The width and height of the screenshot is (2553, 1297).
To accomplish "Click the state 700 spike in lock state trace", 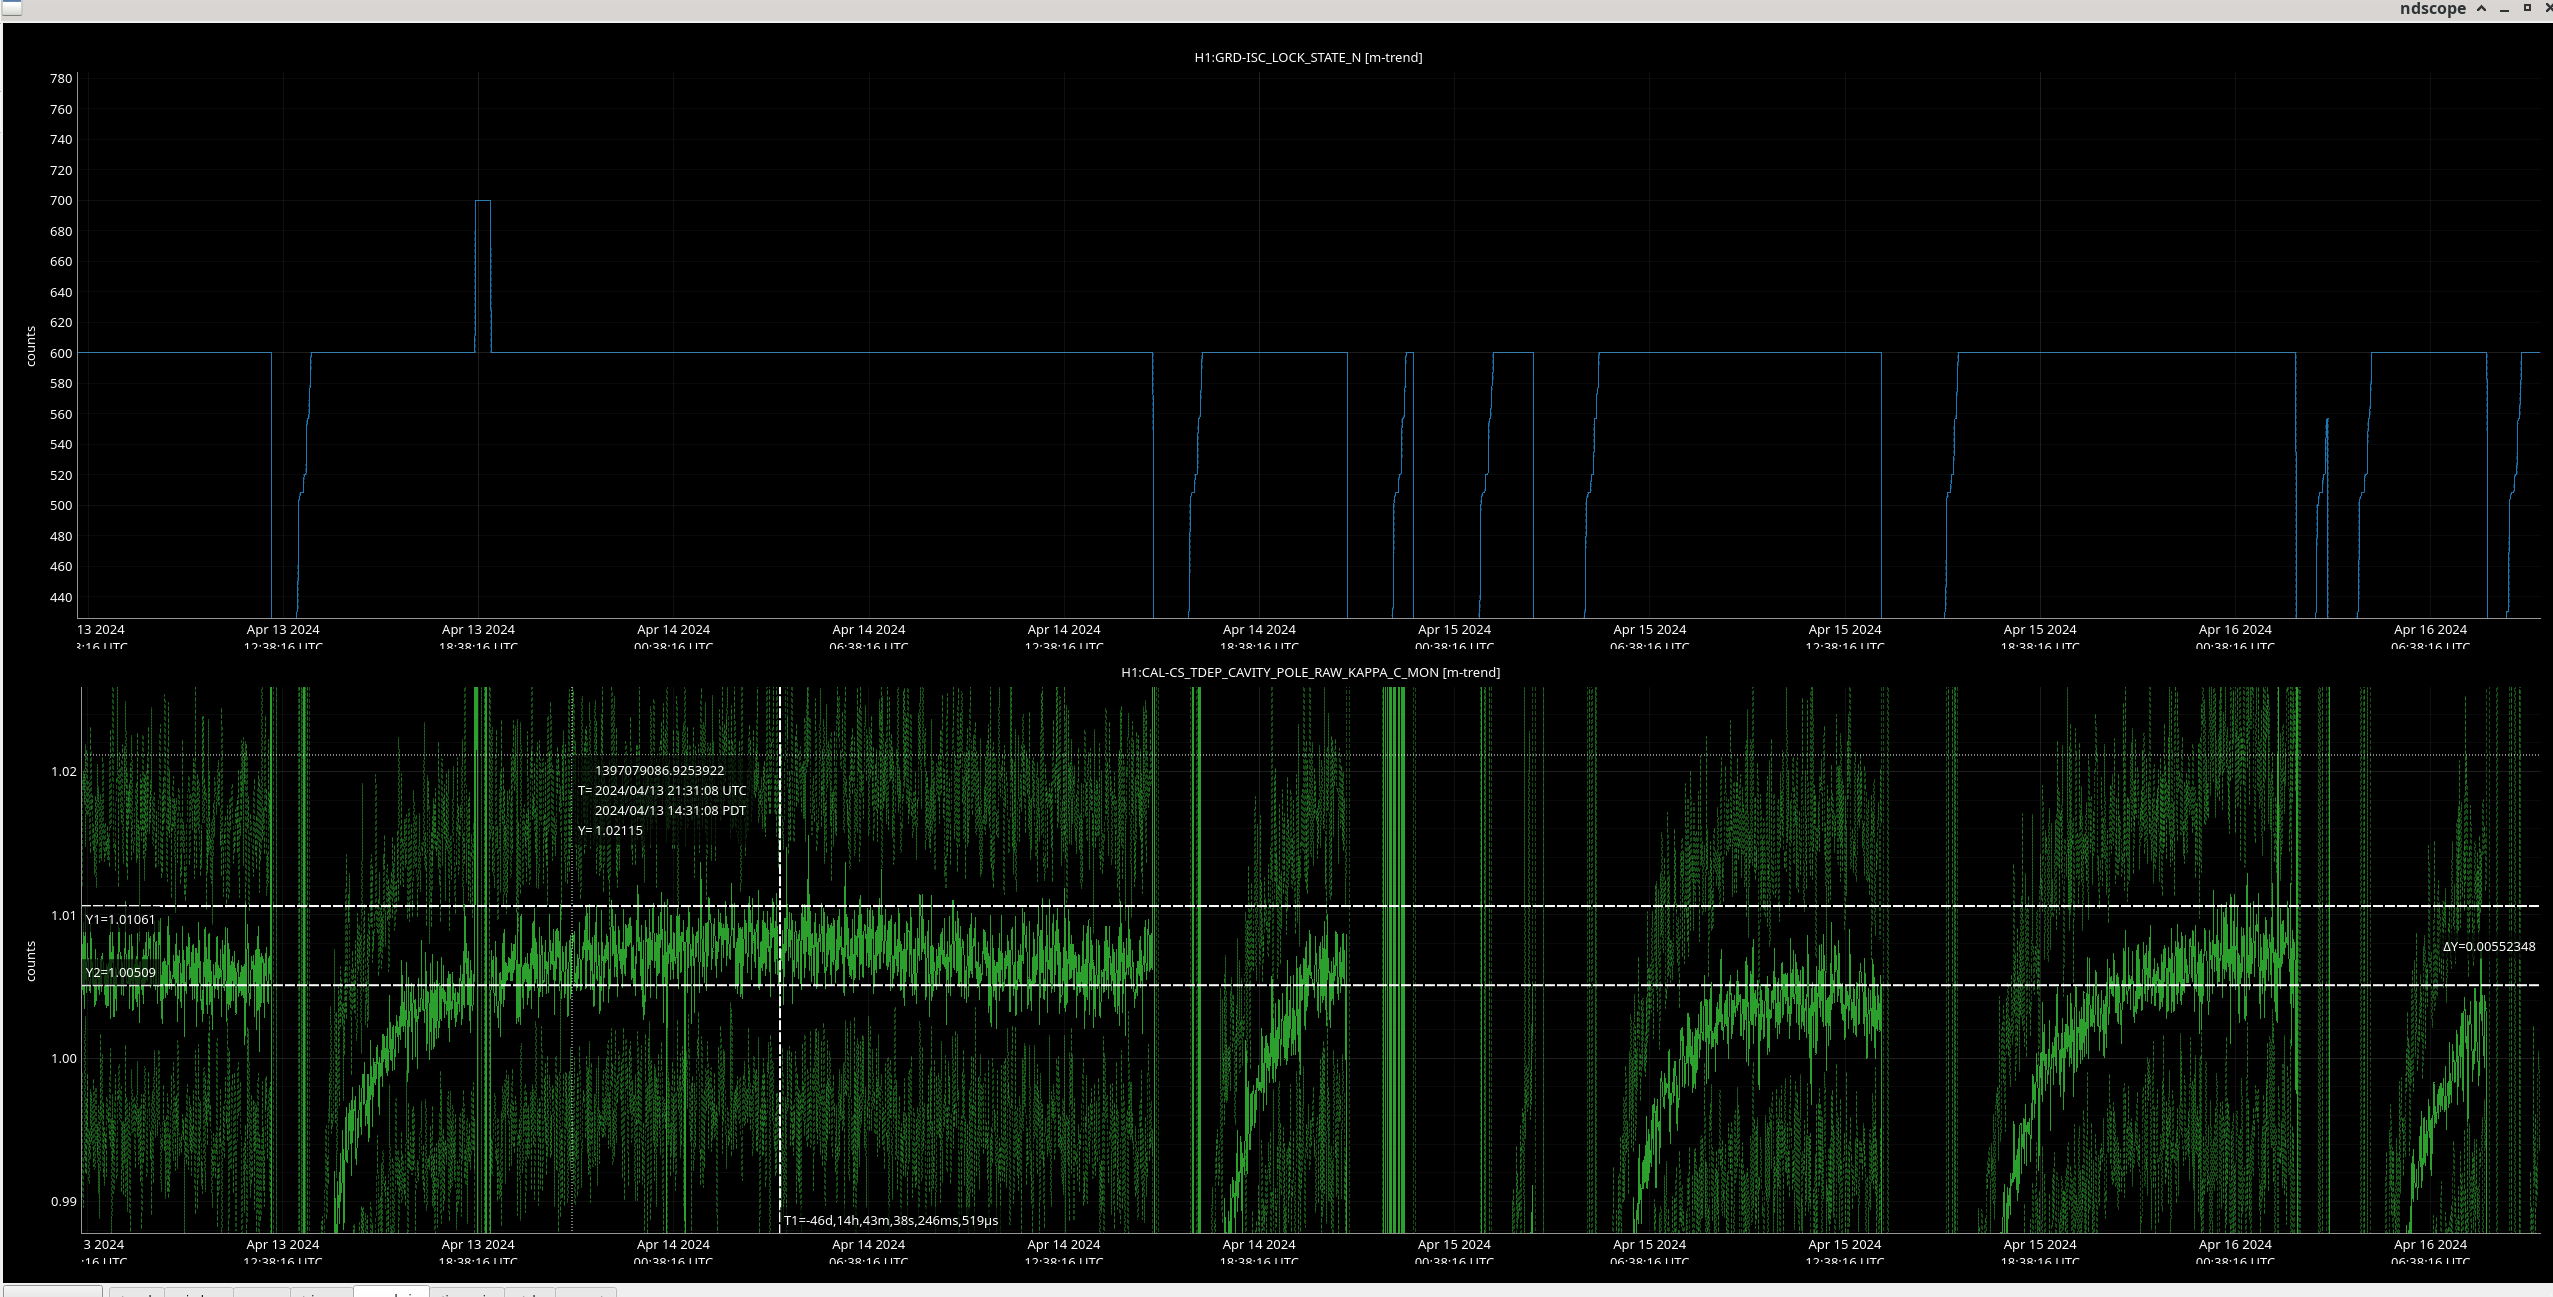I will coord(483,201).
